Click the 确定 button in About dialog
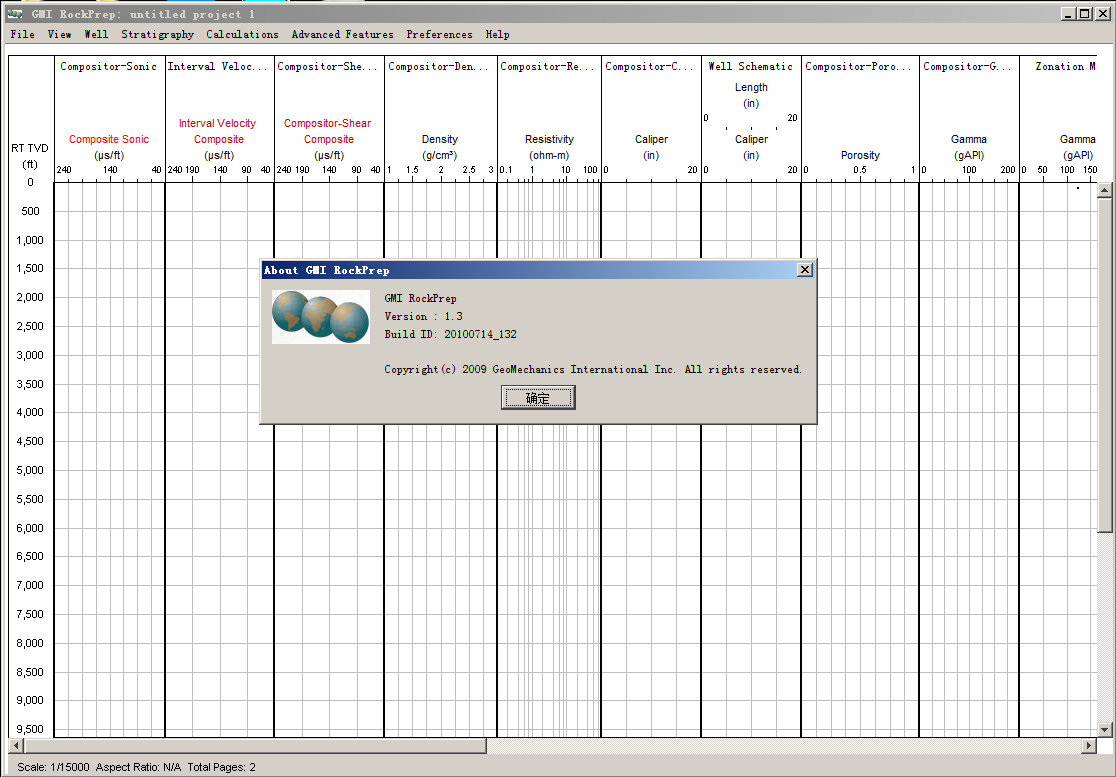The width and height of the screenshot is (1116, 777). (538, 398)
